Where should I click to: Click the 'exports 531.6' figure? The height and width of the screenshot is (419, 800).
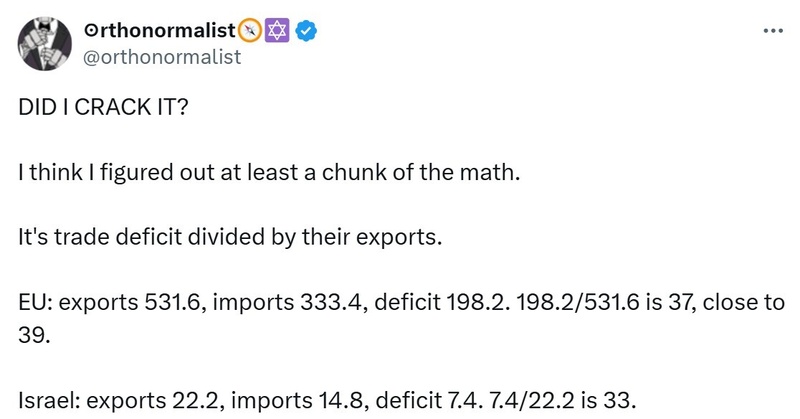point(133,303)
